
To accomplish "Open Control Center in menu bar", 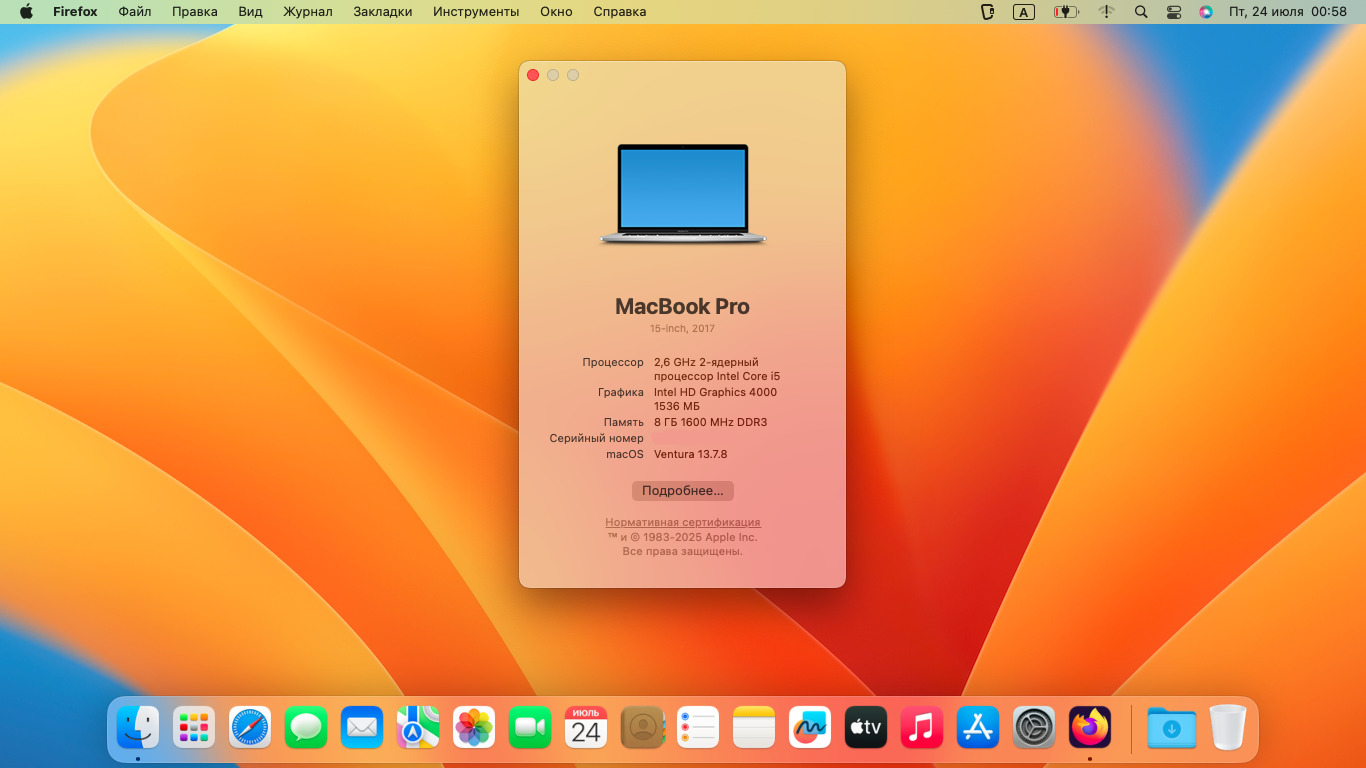I will click(x=1174, y=12).
